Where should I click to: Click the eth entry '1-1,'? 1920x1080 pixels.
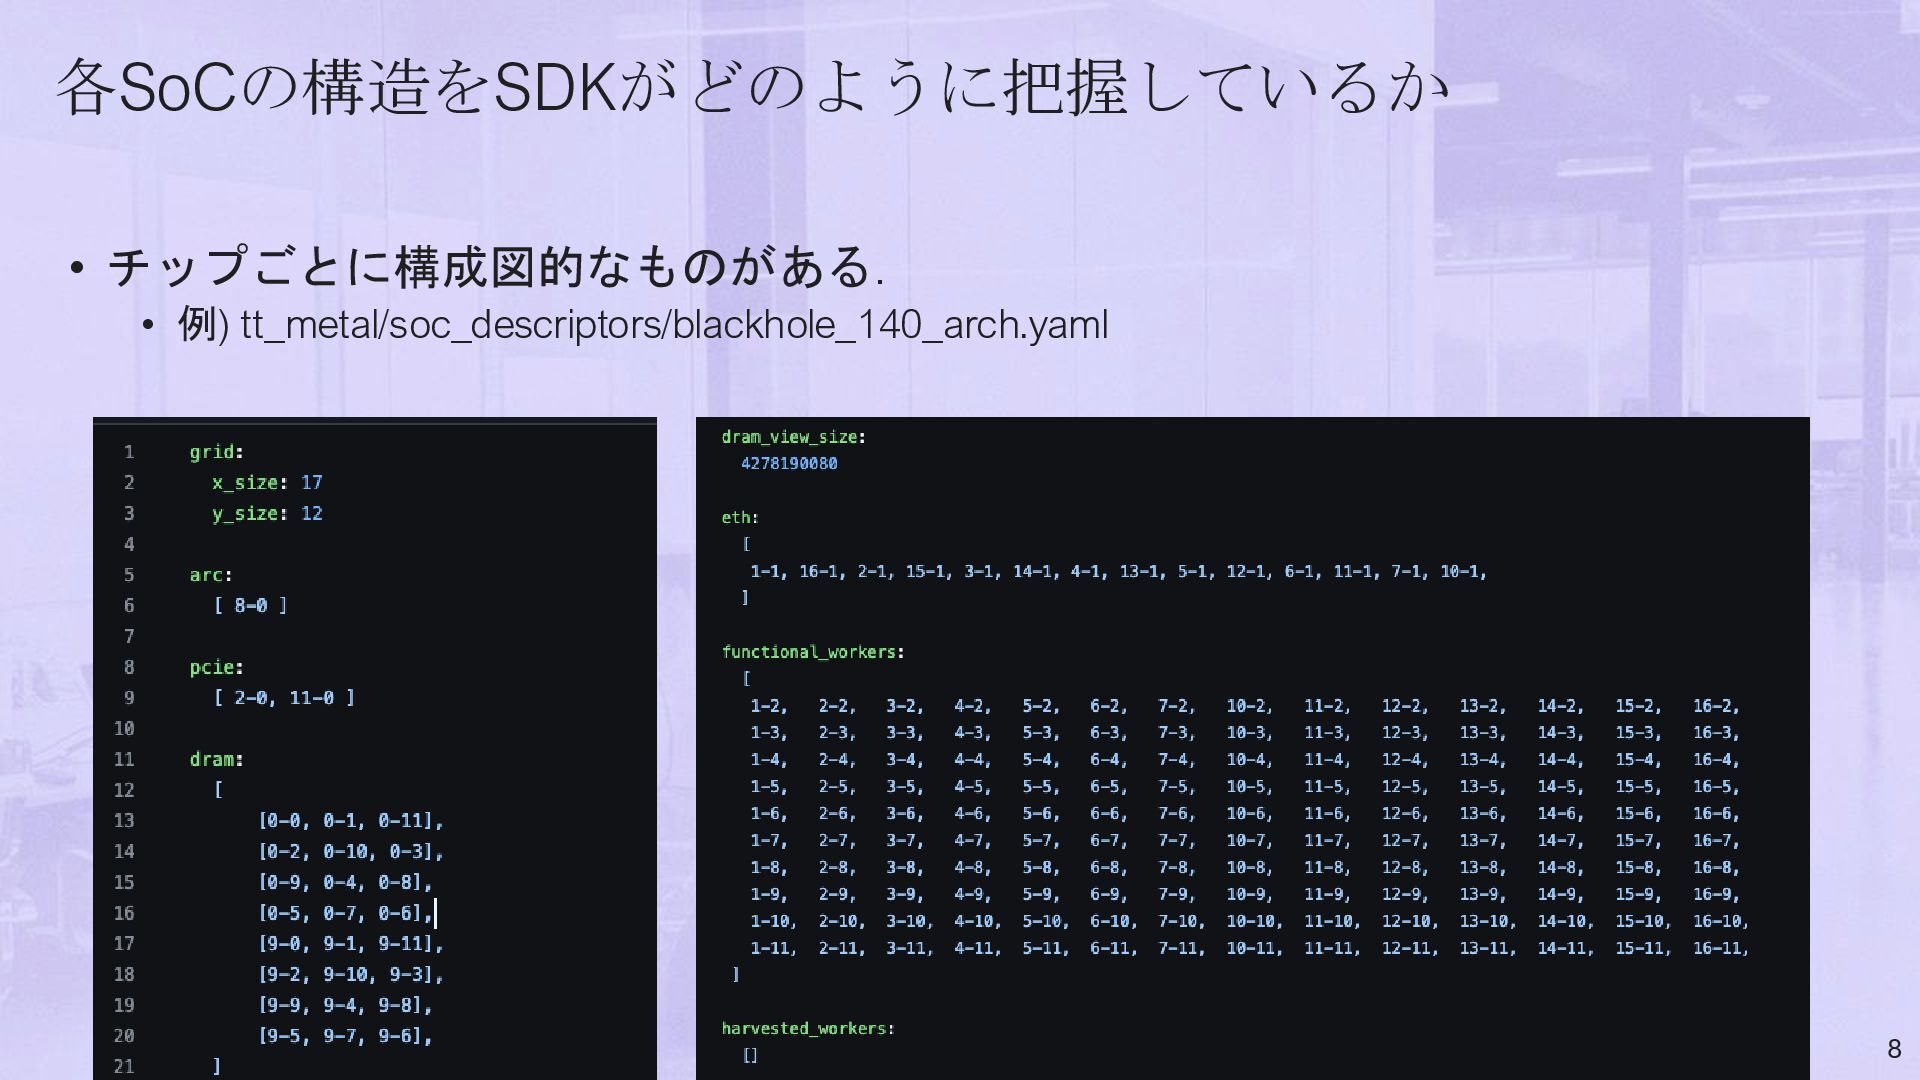pos(769,572)
